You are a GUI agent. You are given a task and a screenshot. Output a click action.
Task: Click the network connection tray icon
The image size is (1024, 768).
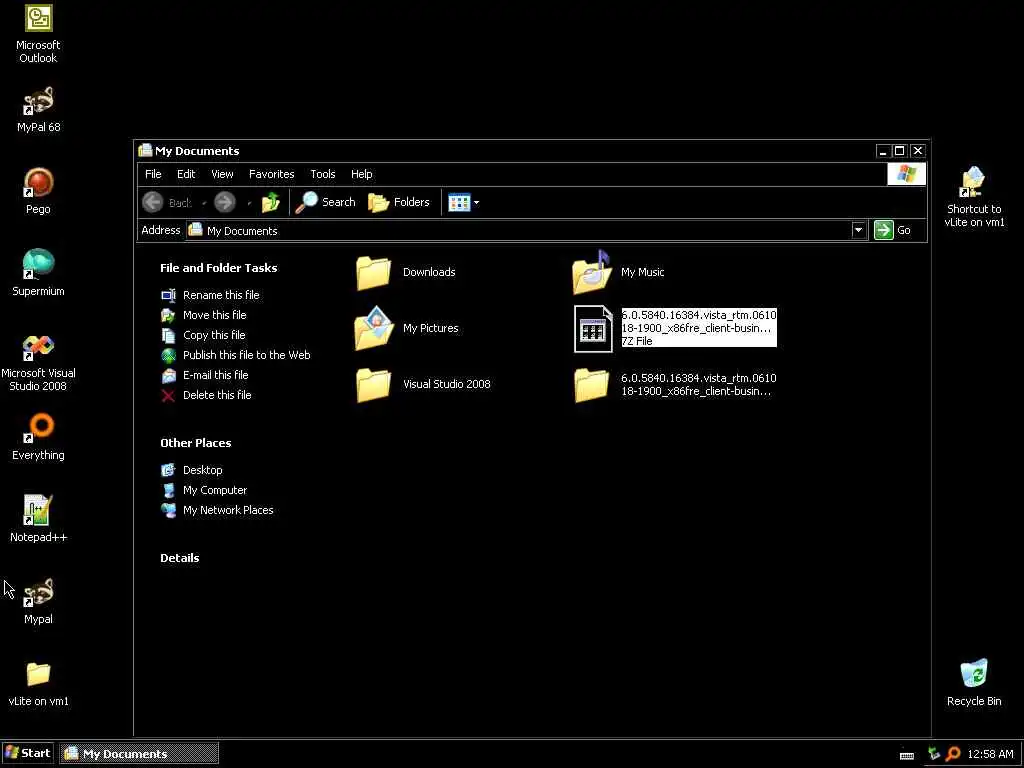coord(933,754)
